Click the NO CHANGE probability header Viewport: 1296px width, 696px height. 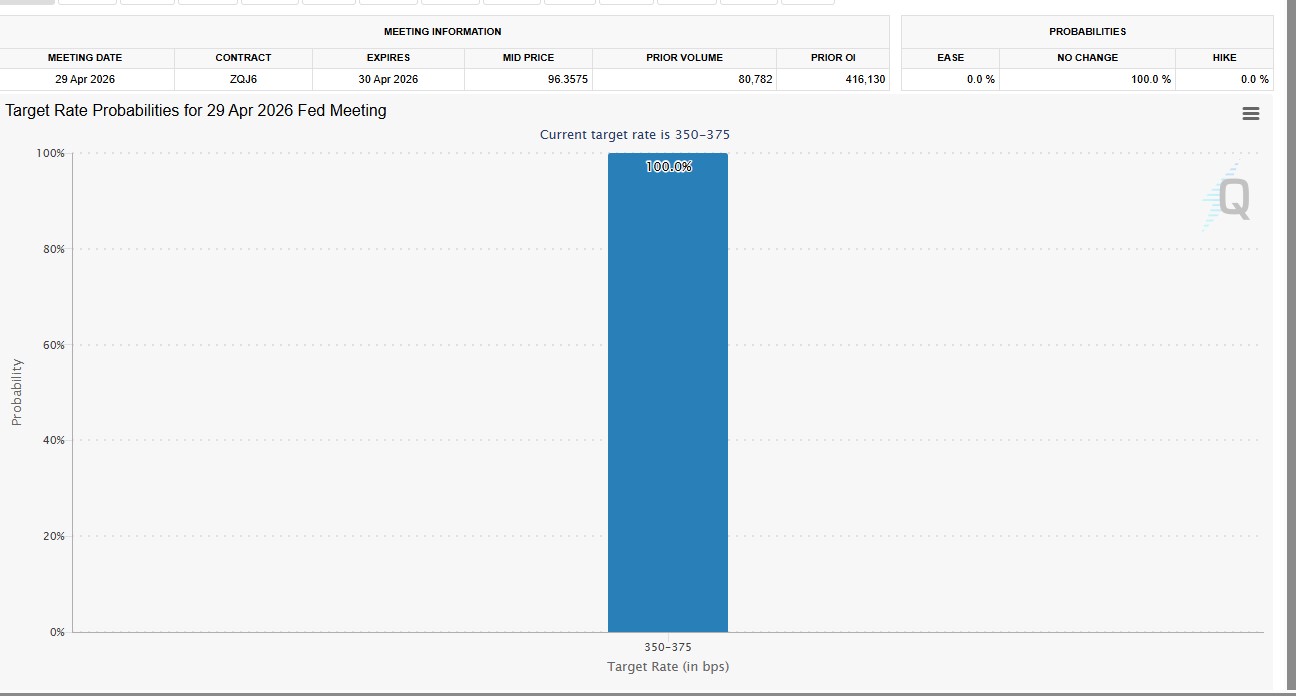(1086, 57)
